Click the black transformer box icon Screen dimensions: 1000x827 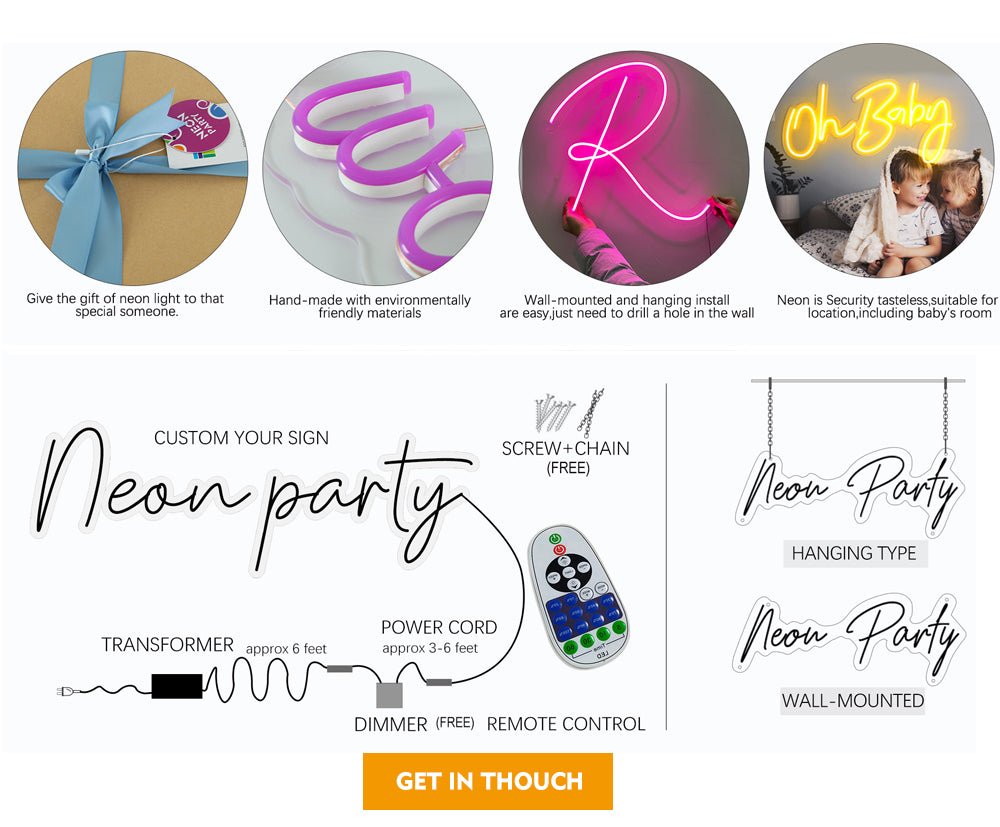[x=177, y=686]
